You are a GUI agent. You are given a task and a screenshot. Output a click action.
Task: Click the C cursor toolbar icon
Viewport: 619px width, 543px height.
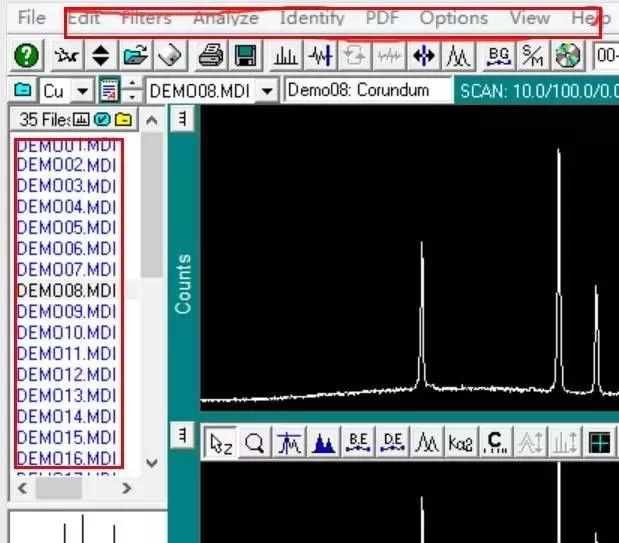pos(496,443)
